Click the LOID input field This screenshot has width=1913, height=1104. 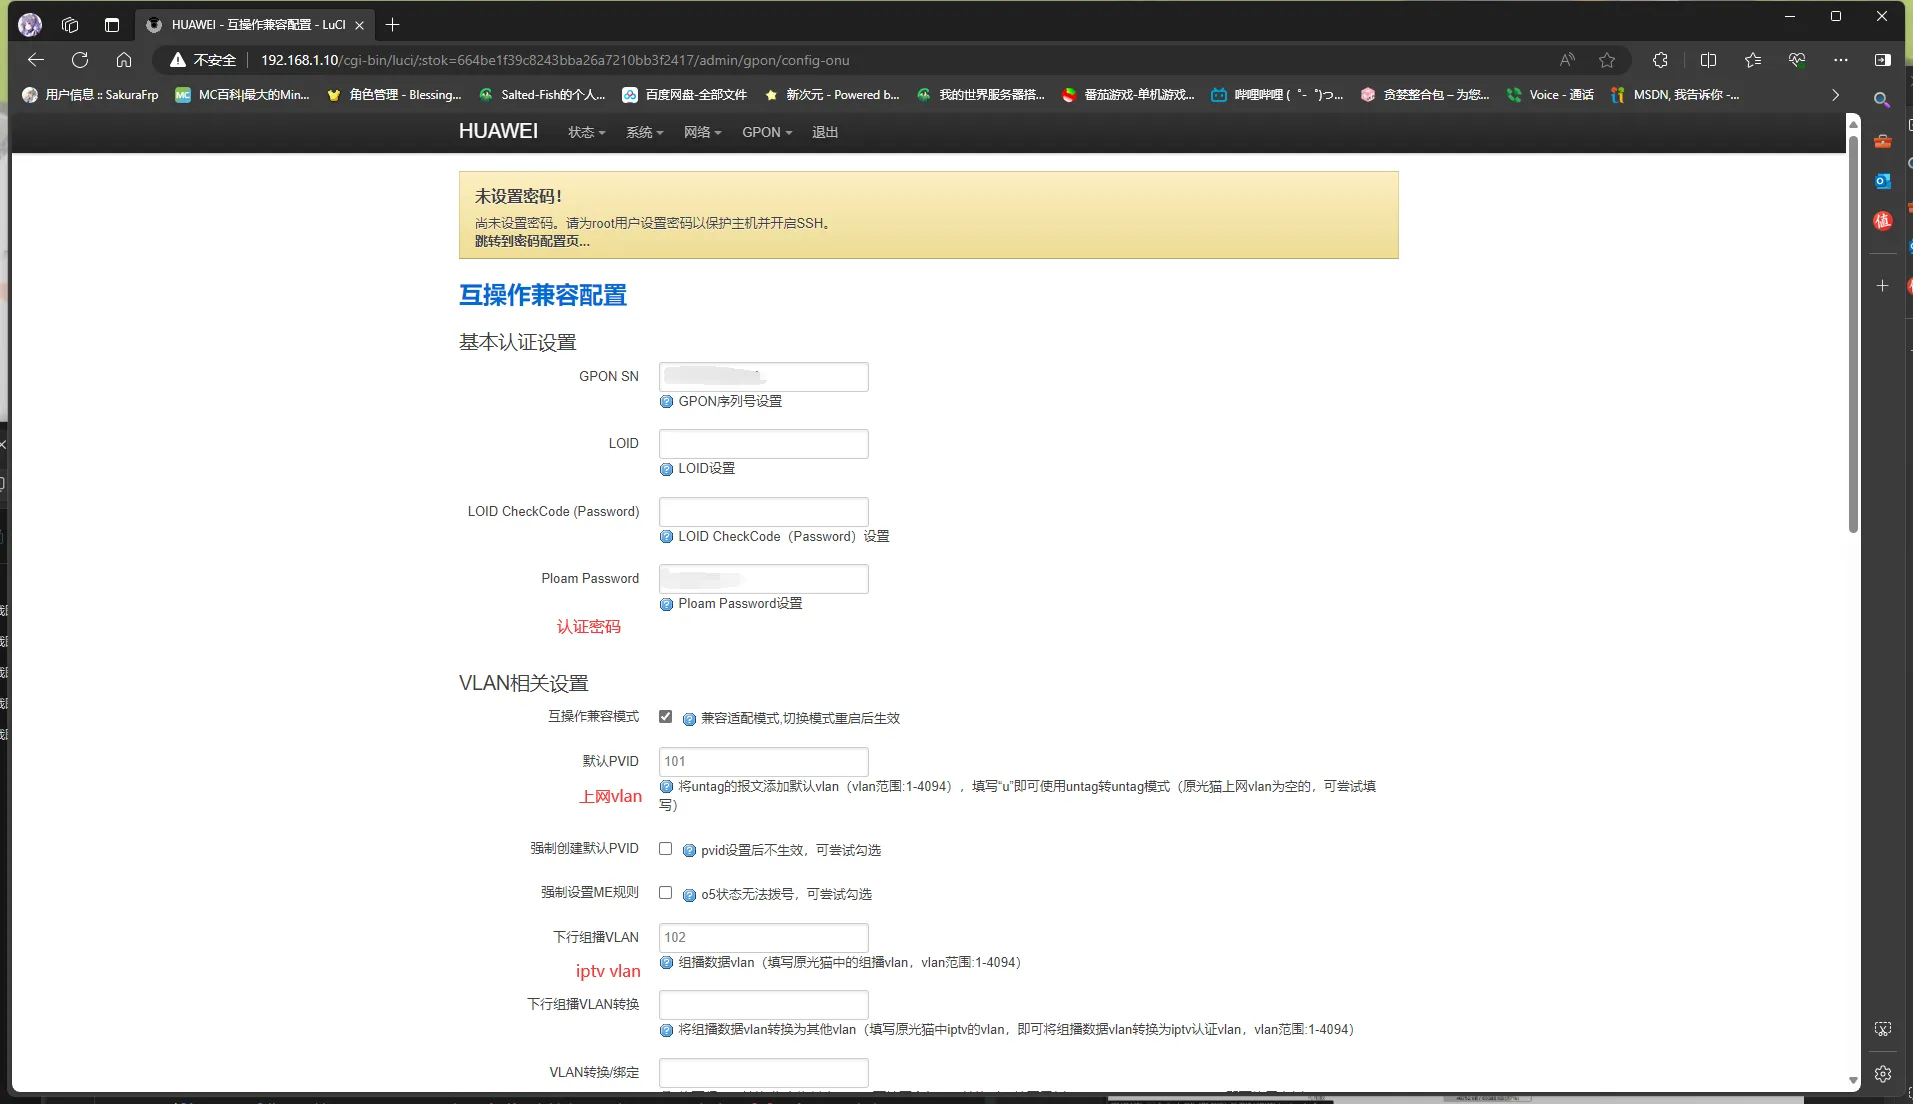763,444
